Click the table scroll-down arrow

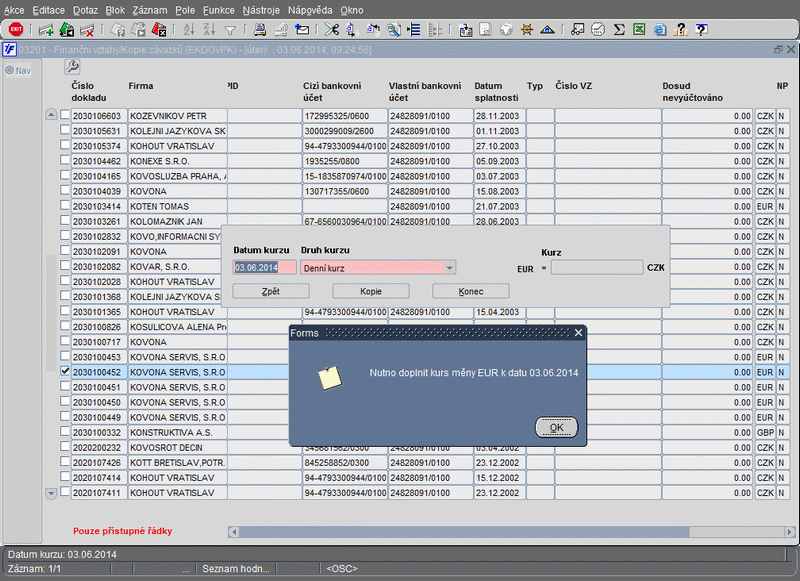click(x=51, y=493)
